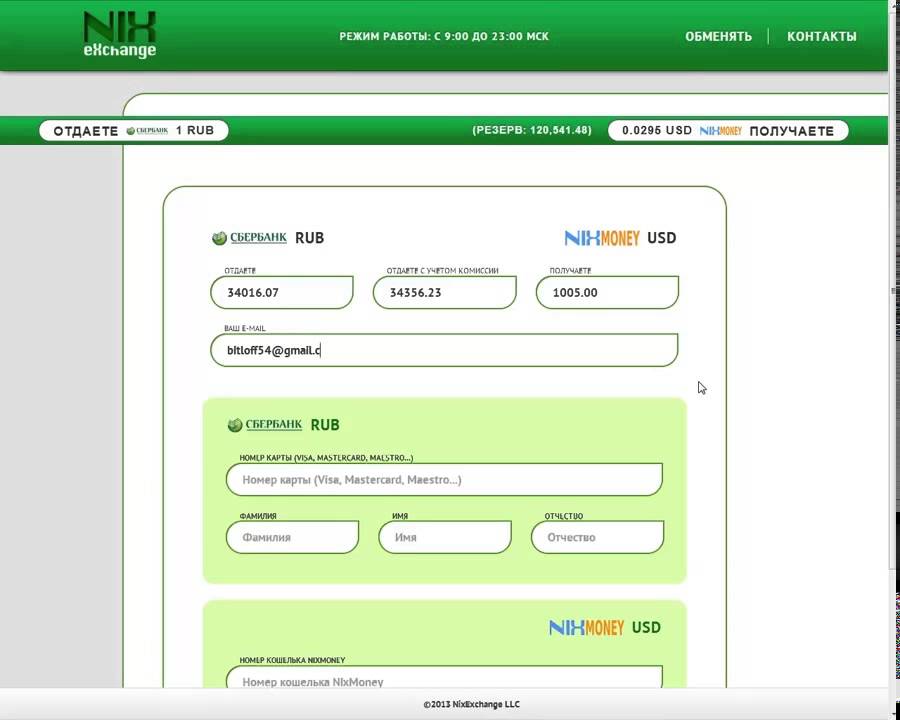Viewport: 900px width, 720px height.
Task: Click Сбербанк logo in card details section
Action: [265, 425]
